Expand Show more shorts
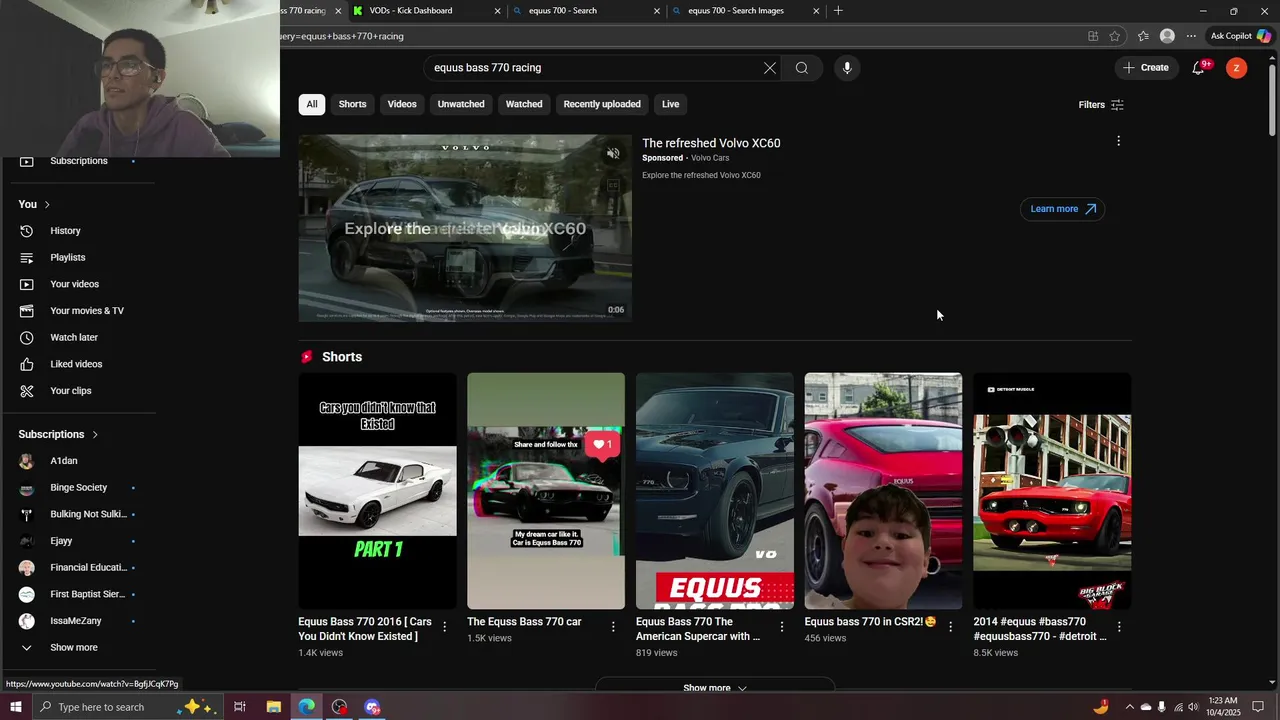1280x720 pixels. (714, 688)
